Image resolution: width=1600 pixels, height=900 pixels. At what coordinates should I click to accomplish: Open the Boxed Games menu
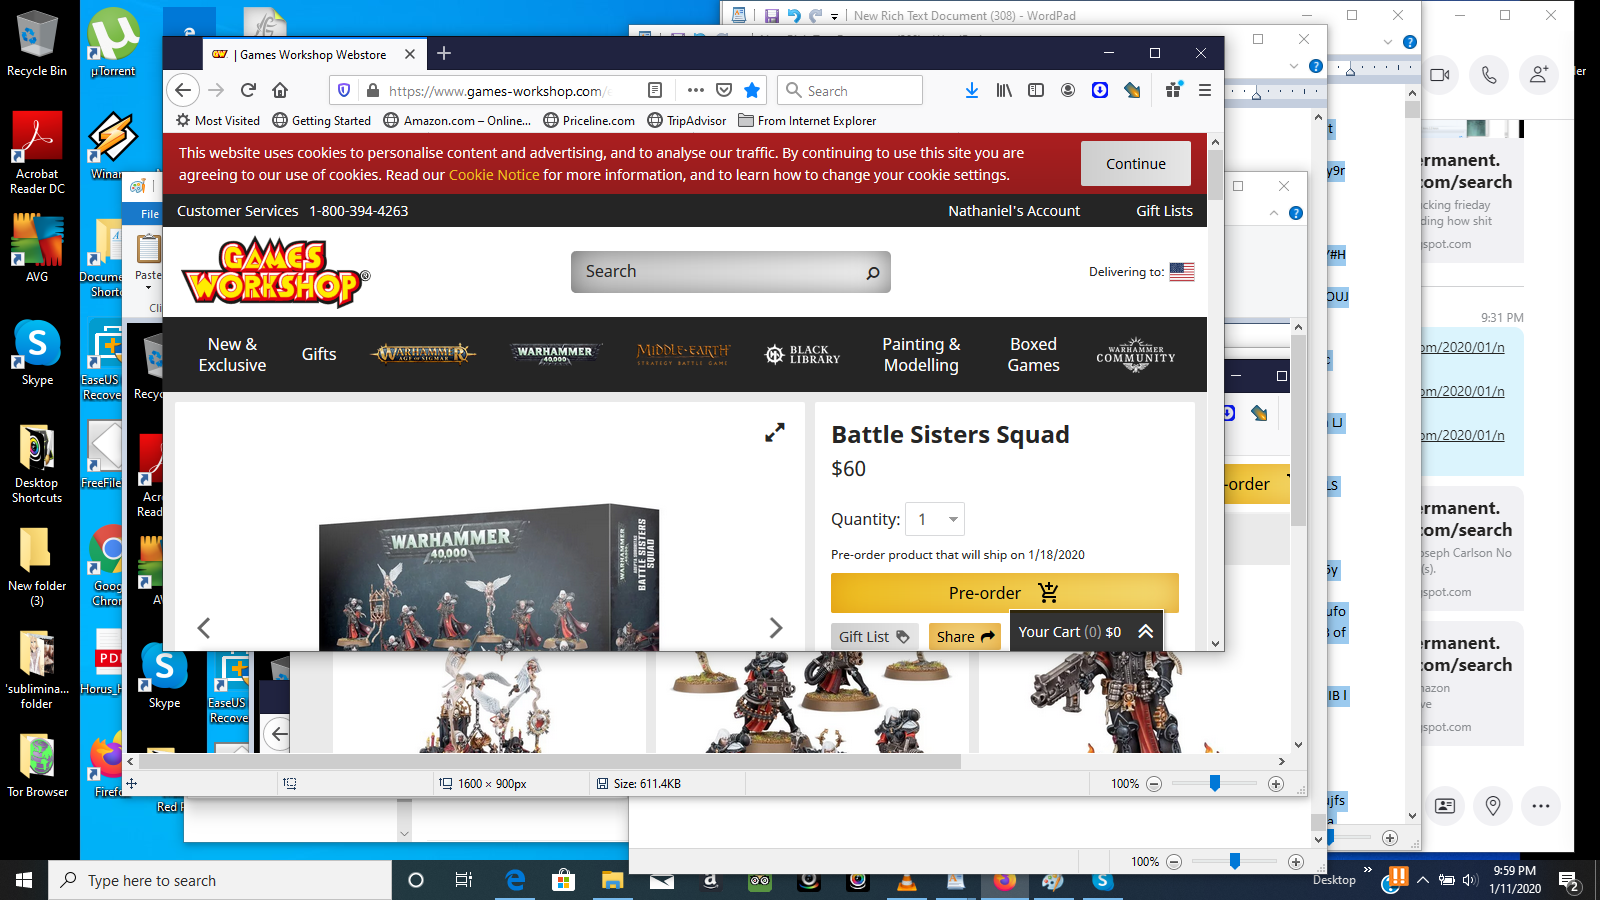coord(1033,355)
